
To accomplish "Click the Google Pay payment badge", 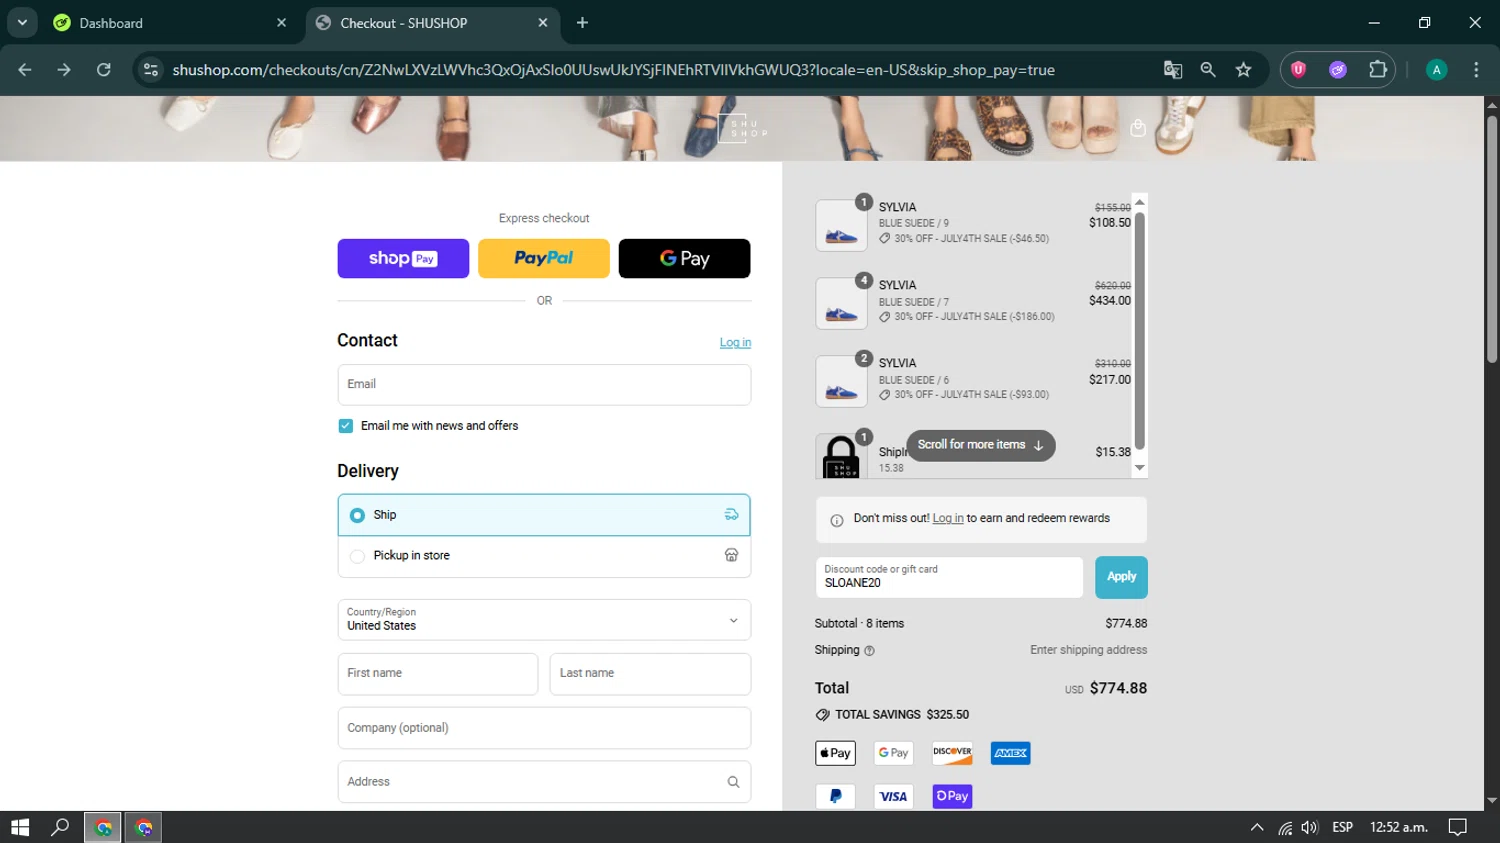I will 893,753.
